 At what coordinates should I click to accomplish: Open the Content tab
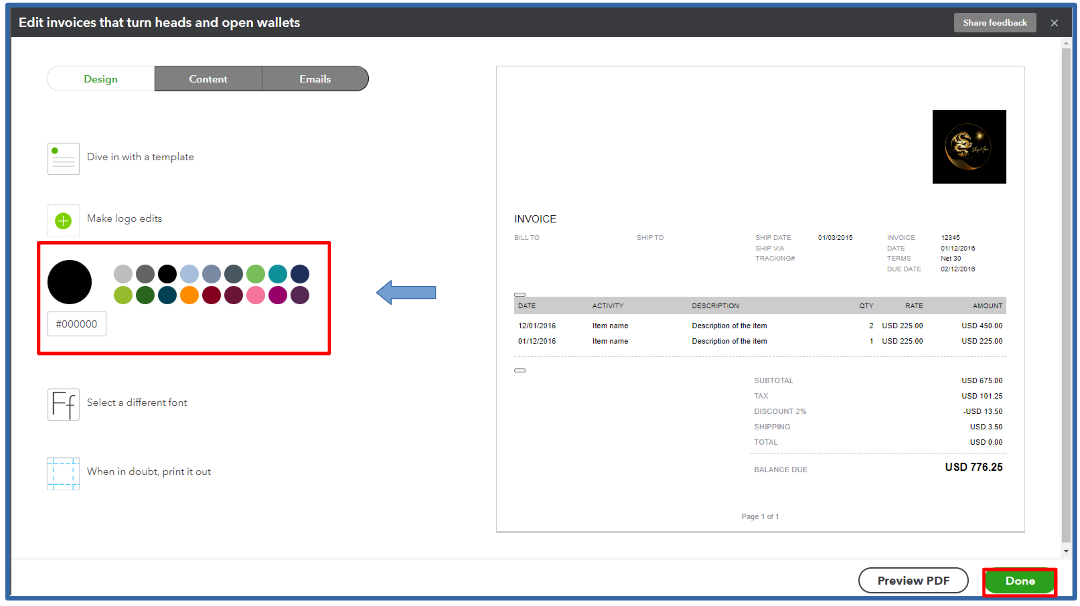click(208, 79)
